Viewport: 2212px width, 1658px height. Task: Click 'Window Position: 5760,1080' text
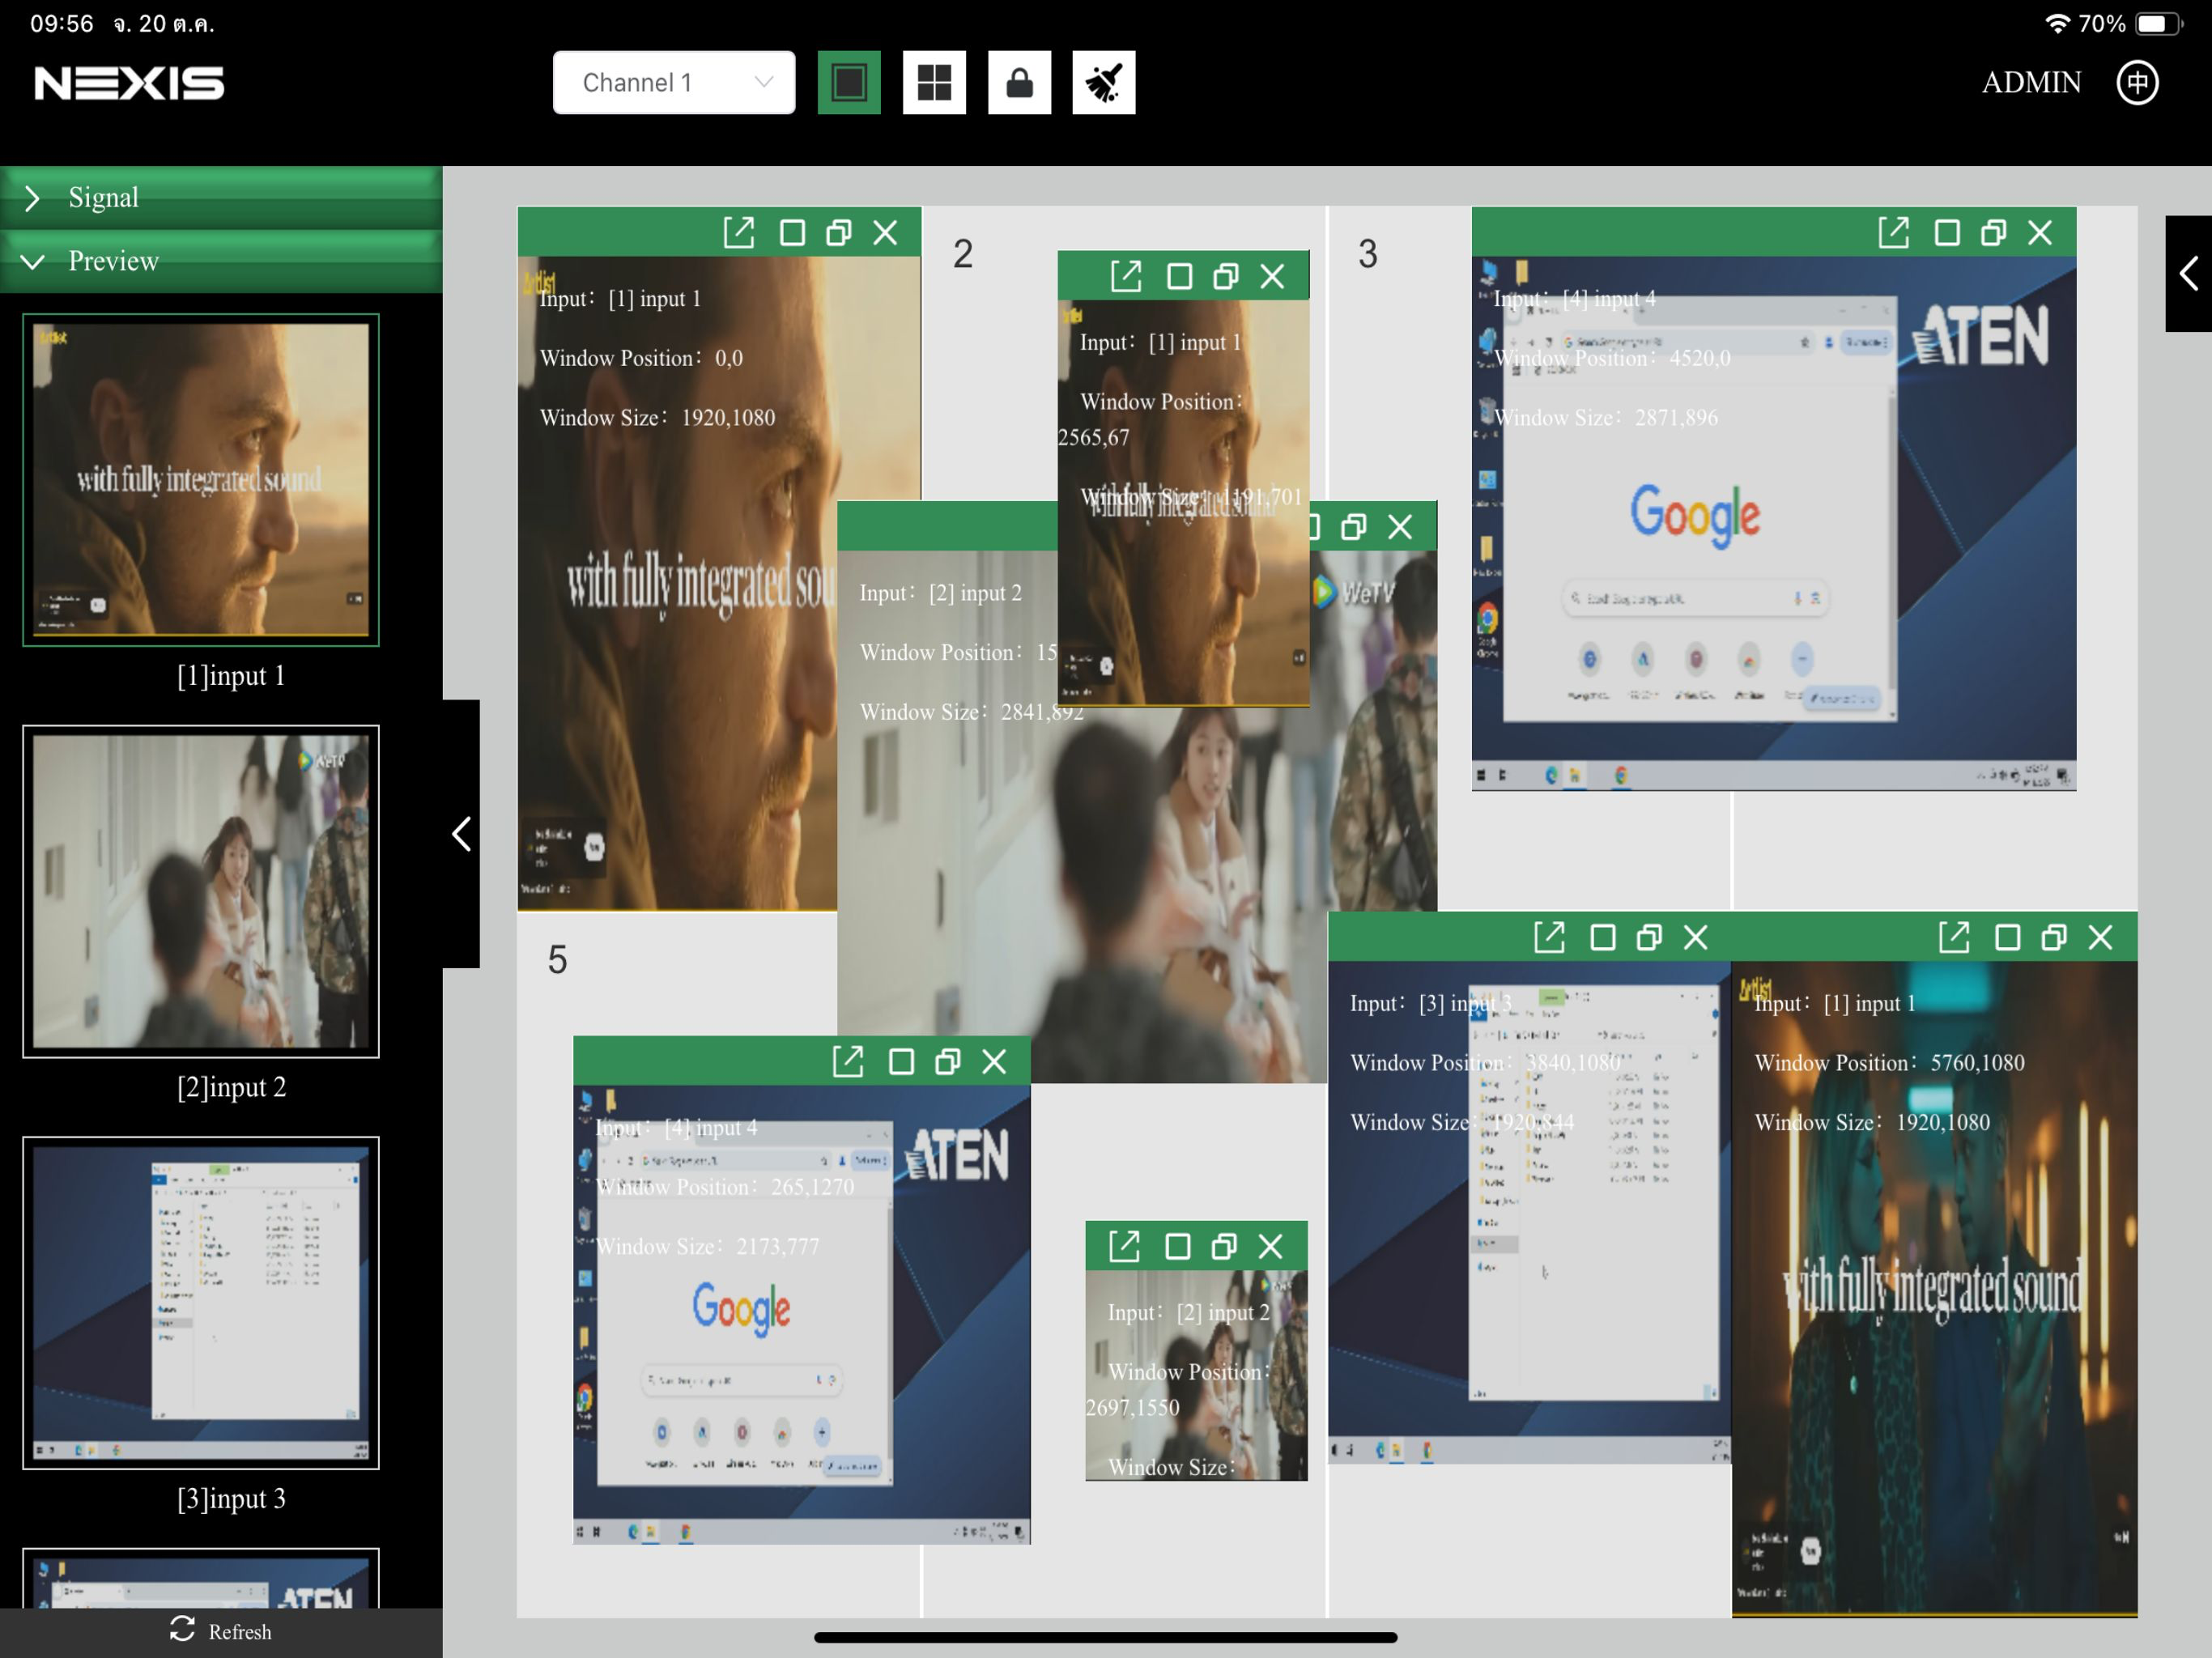1889,1063
